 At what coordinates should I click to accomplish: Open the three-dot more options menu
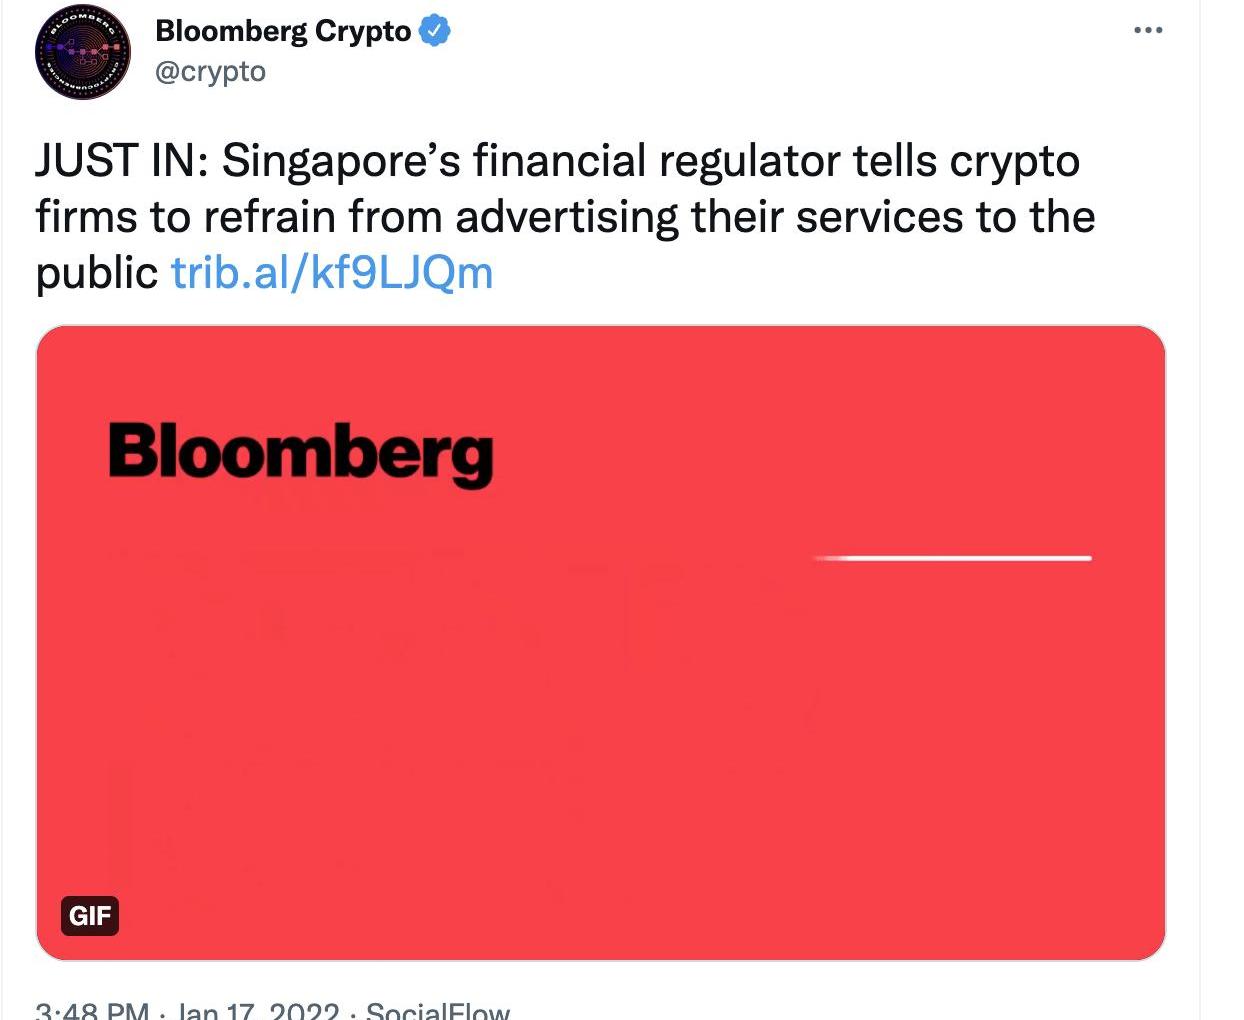pyautogui.click(x=1148, y=31)
